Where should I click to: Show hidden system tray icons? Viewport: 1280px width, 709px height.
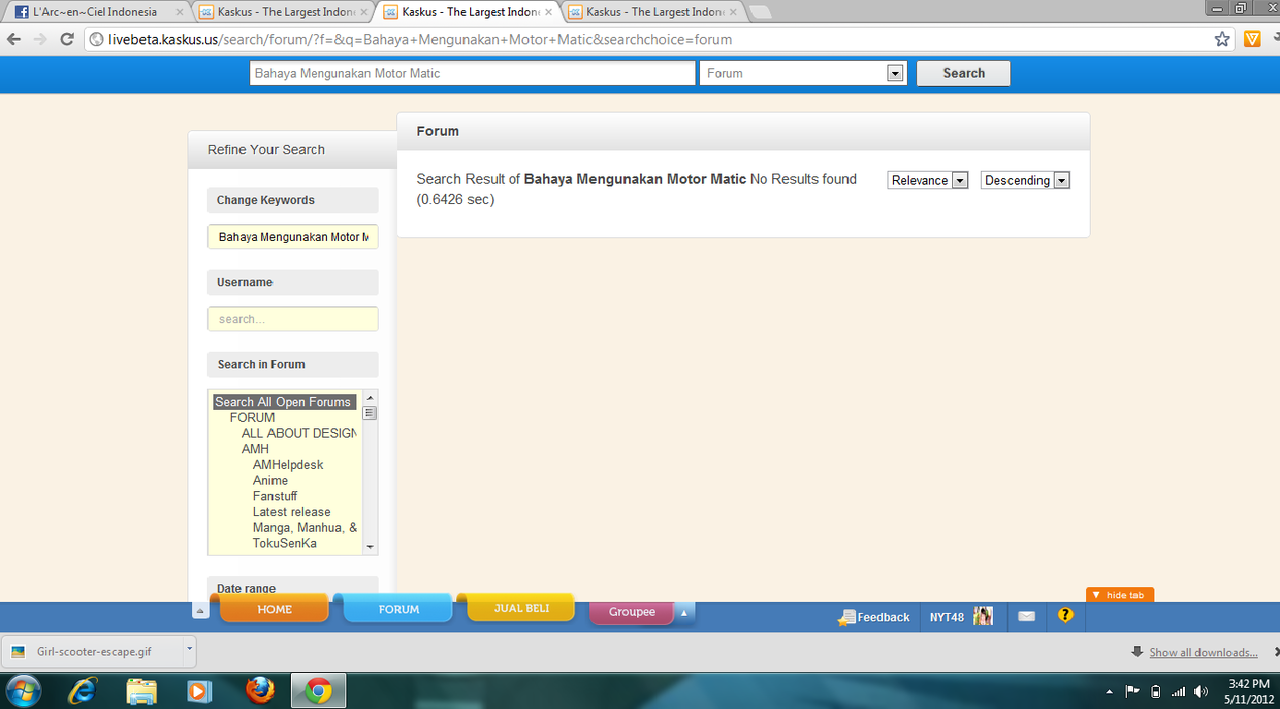[1109, 691]
